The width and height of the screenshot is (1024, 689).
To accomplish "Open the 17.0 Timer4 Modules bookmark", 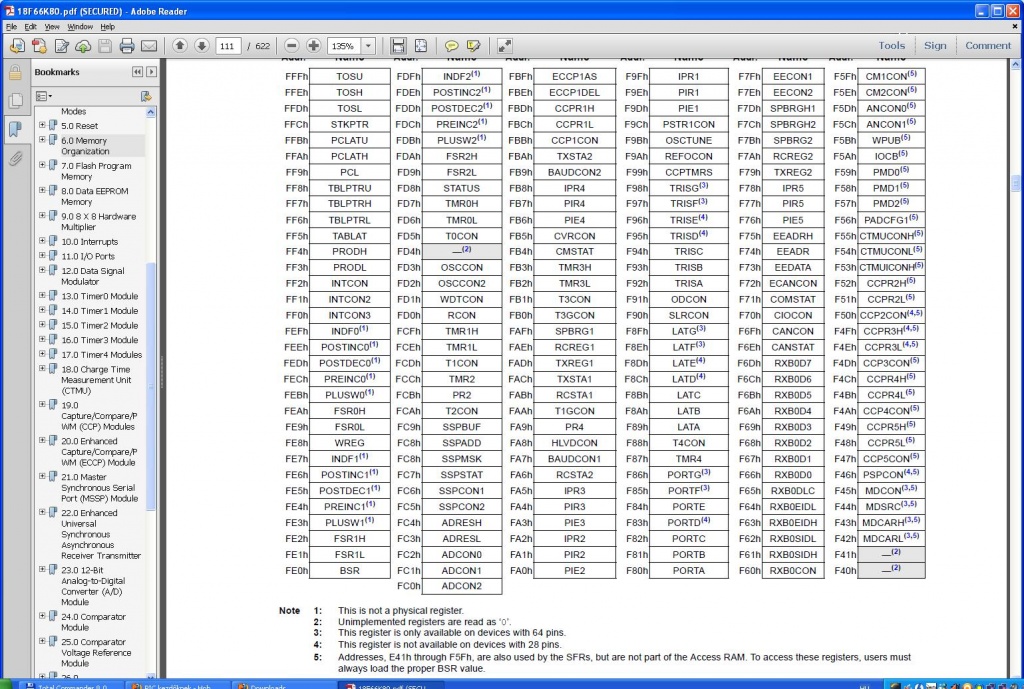I will [x=101, y=355].
